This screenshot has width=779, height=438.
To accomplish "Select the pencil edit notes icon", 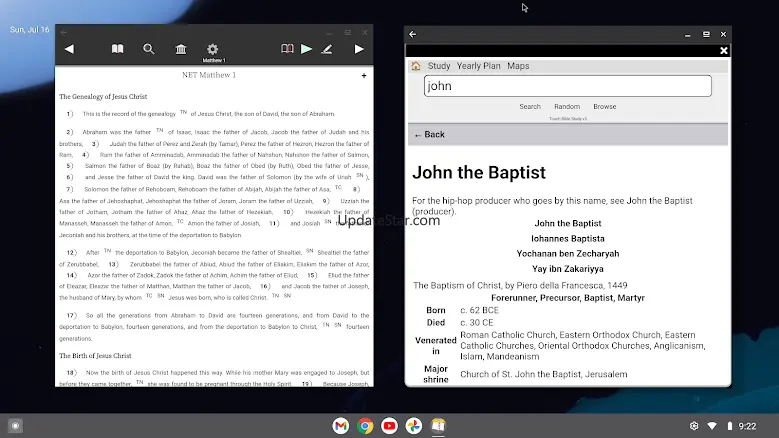I will pos(326,49).
